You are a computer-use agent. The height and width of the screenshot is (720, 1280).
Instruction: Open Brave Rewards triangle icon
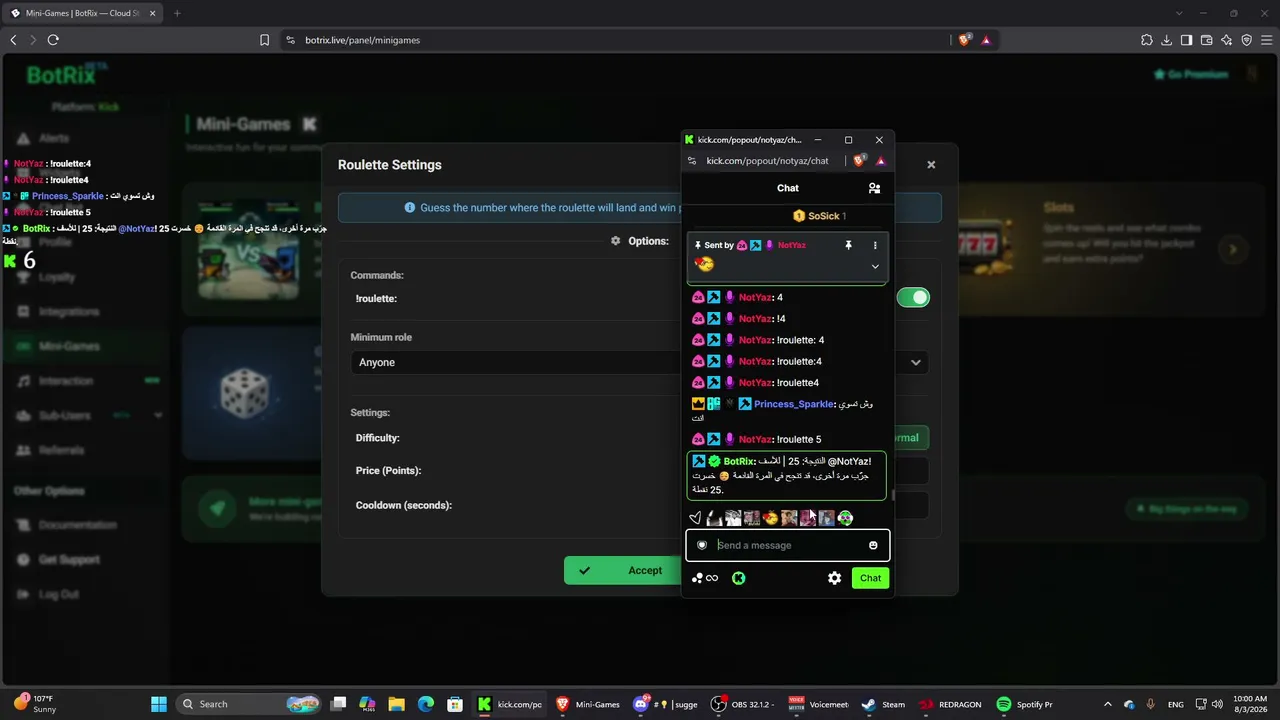point(986,40)
